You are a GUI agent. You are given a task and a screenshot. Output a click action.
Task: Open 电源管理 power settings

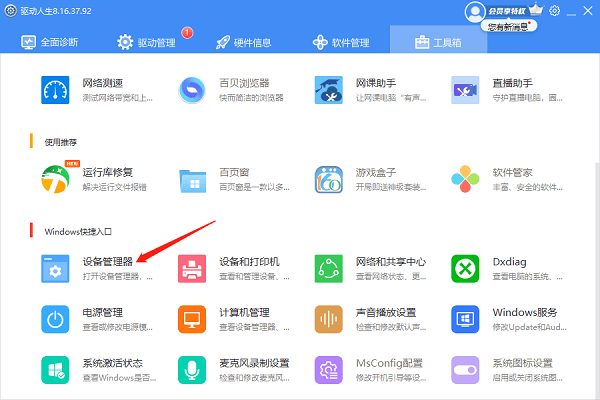pyautogui.click(x=56, y=319)
